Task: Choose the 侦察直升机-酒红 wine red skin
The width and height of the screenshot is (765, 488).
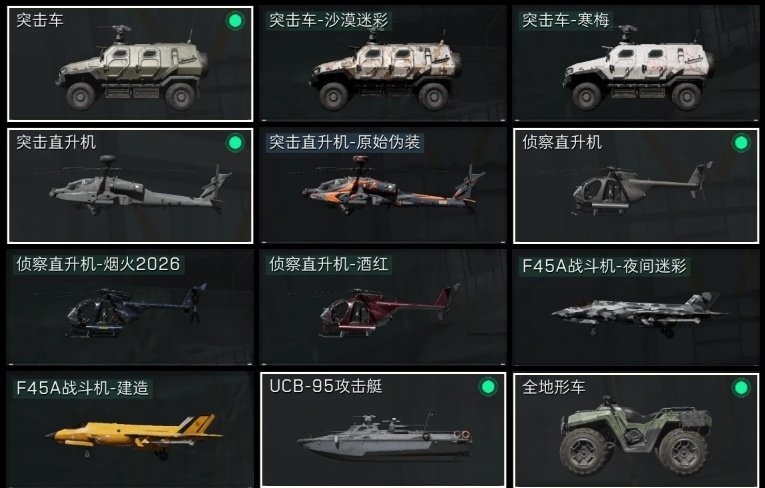Action: click(383, 308)
